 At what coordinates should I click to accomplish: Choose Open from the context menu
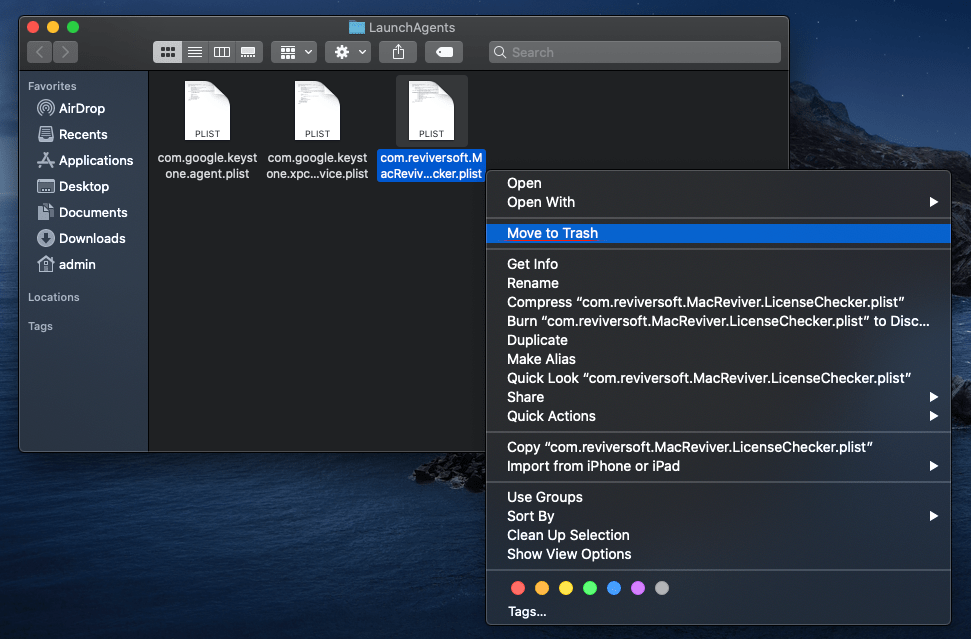[x=718, y=183]
